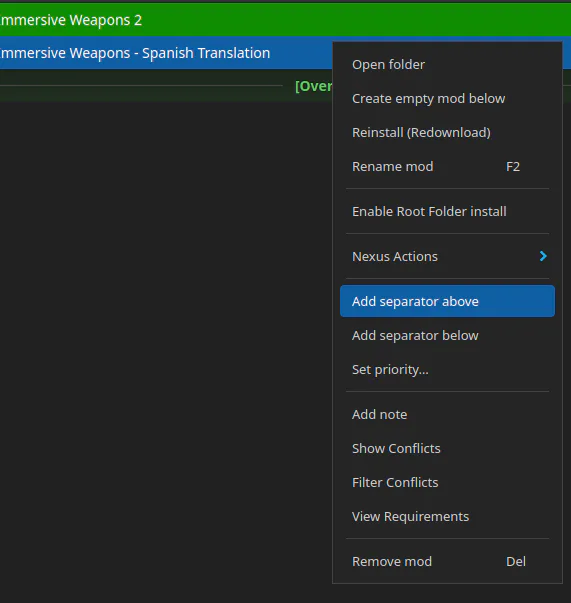This screenshot has width=571, height=603.
Task: Choose Show Conflicts option
Action: [x=447, y=448]
